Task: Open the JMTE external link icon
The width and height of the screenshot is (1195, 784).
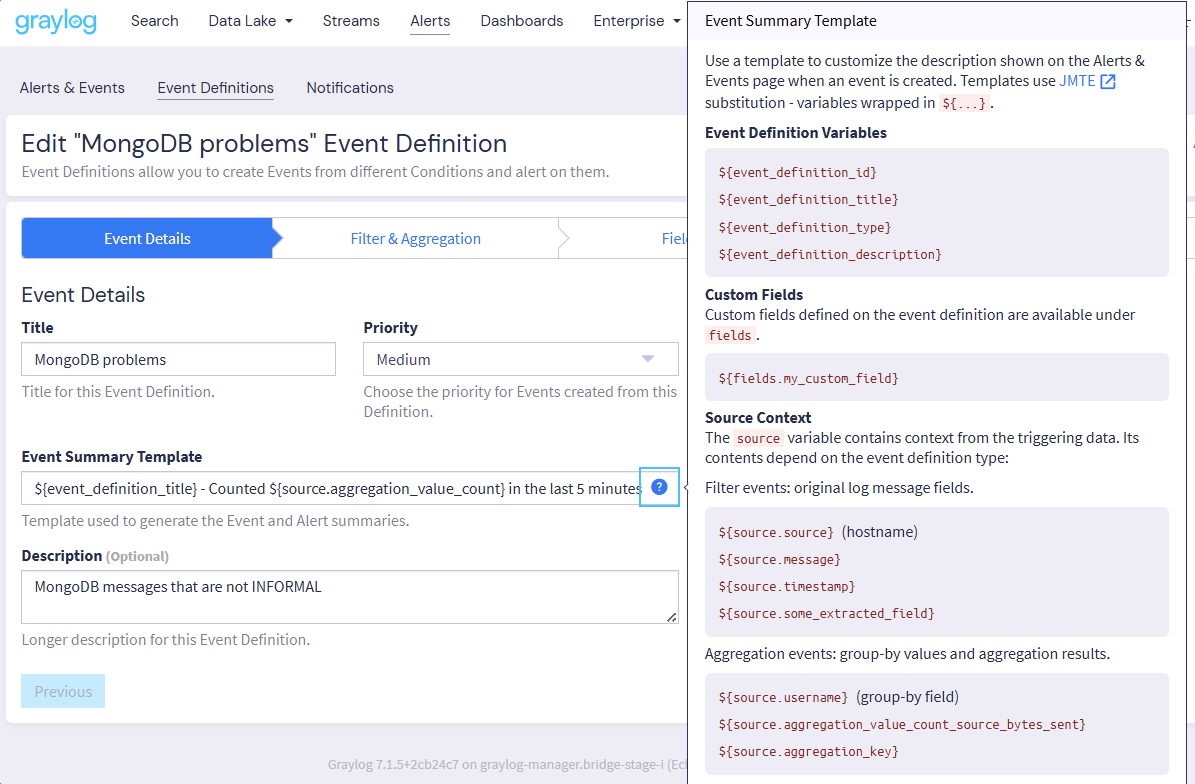Action: pyautogui.click(x=1108, y=82)
